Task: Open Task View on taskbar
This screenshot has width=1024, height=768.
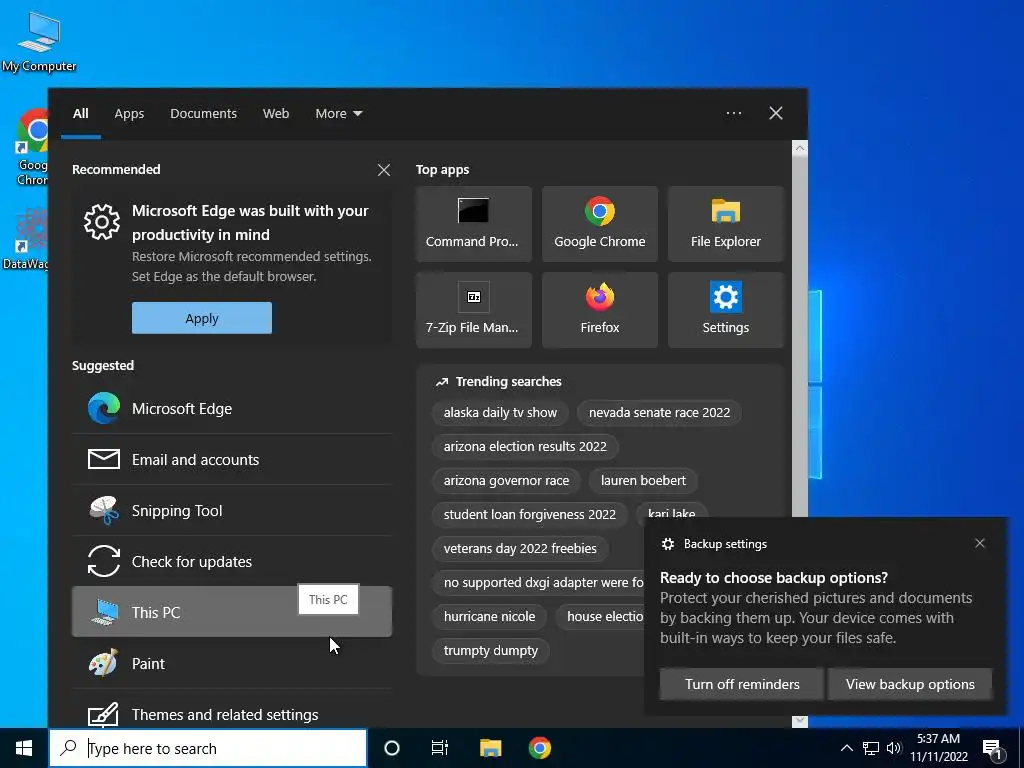Action: [x=440, y=748]
